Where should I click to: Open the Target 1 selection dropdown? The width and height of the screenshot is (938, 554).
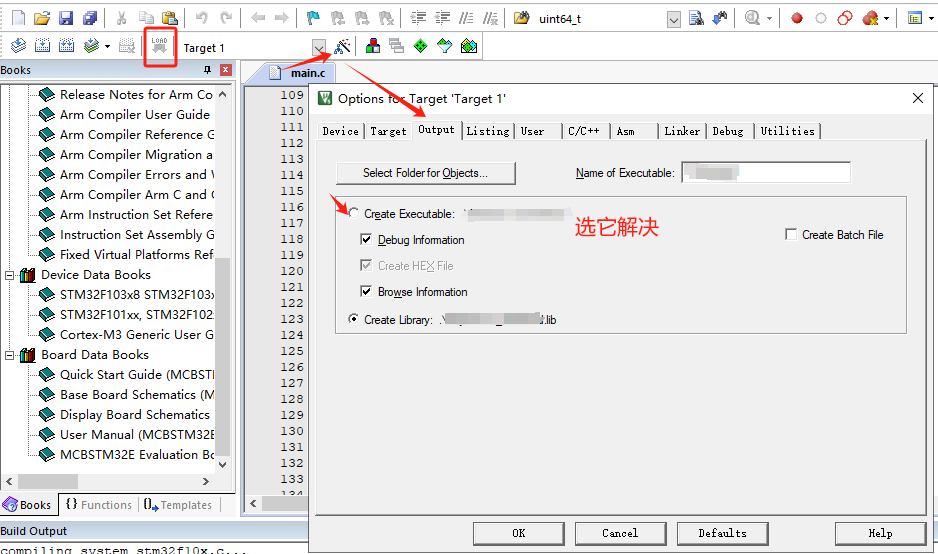(319, 47)
